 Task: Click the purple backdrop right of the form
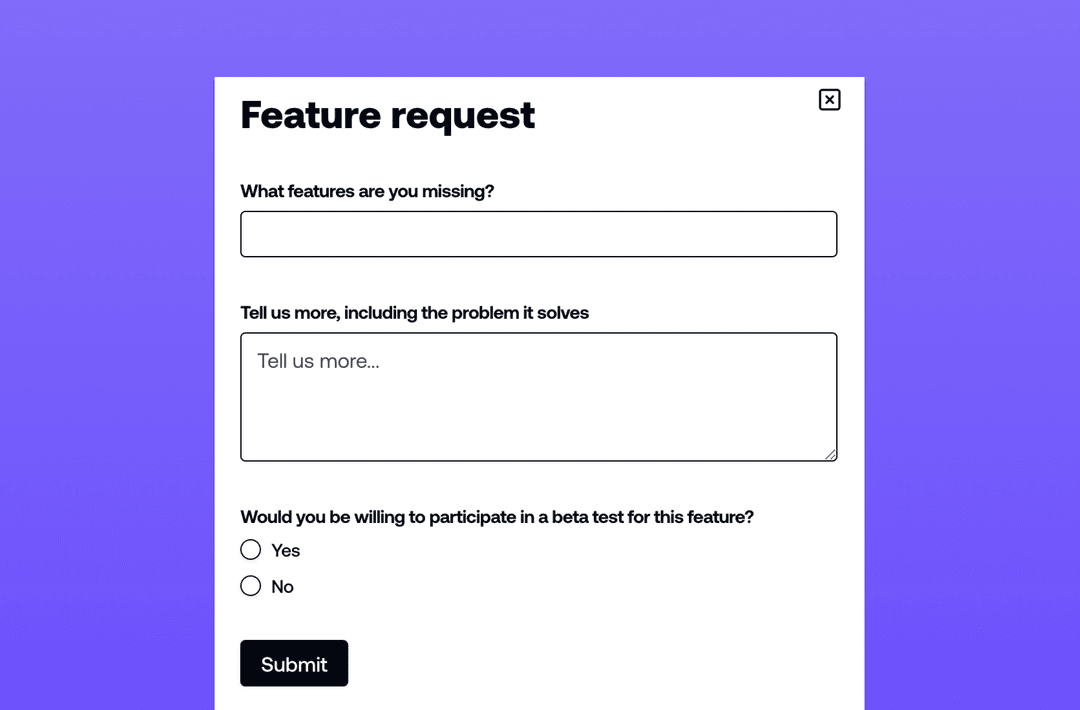coord(972,400)
